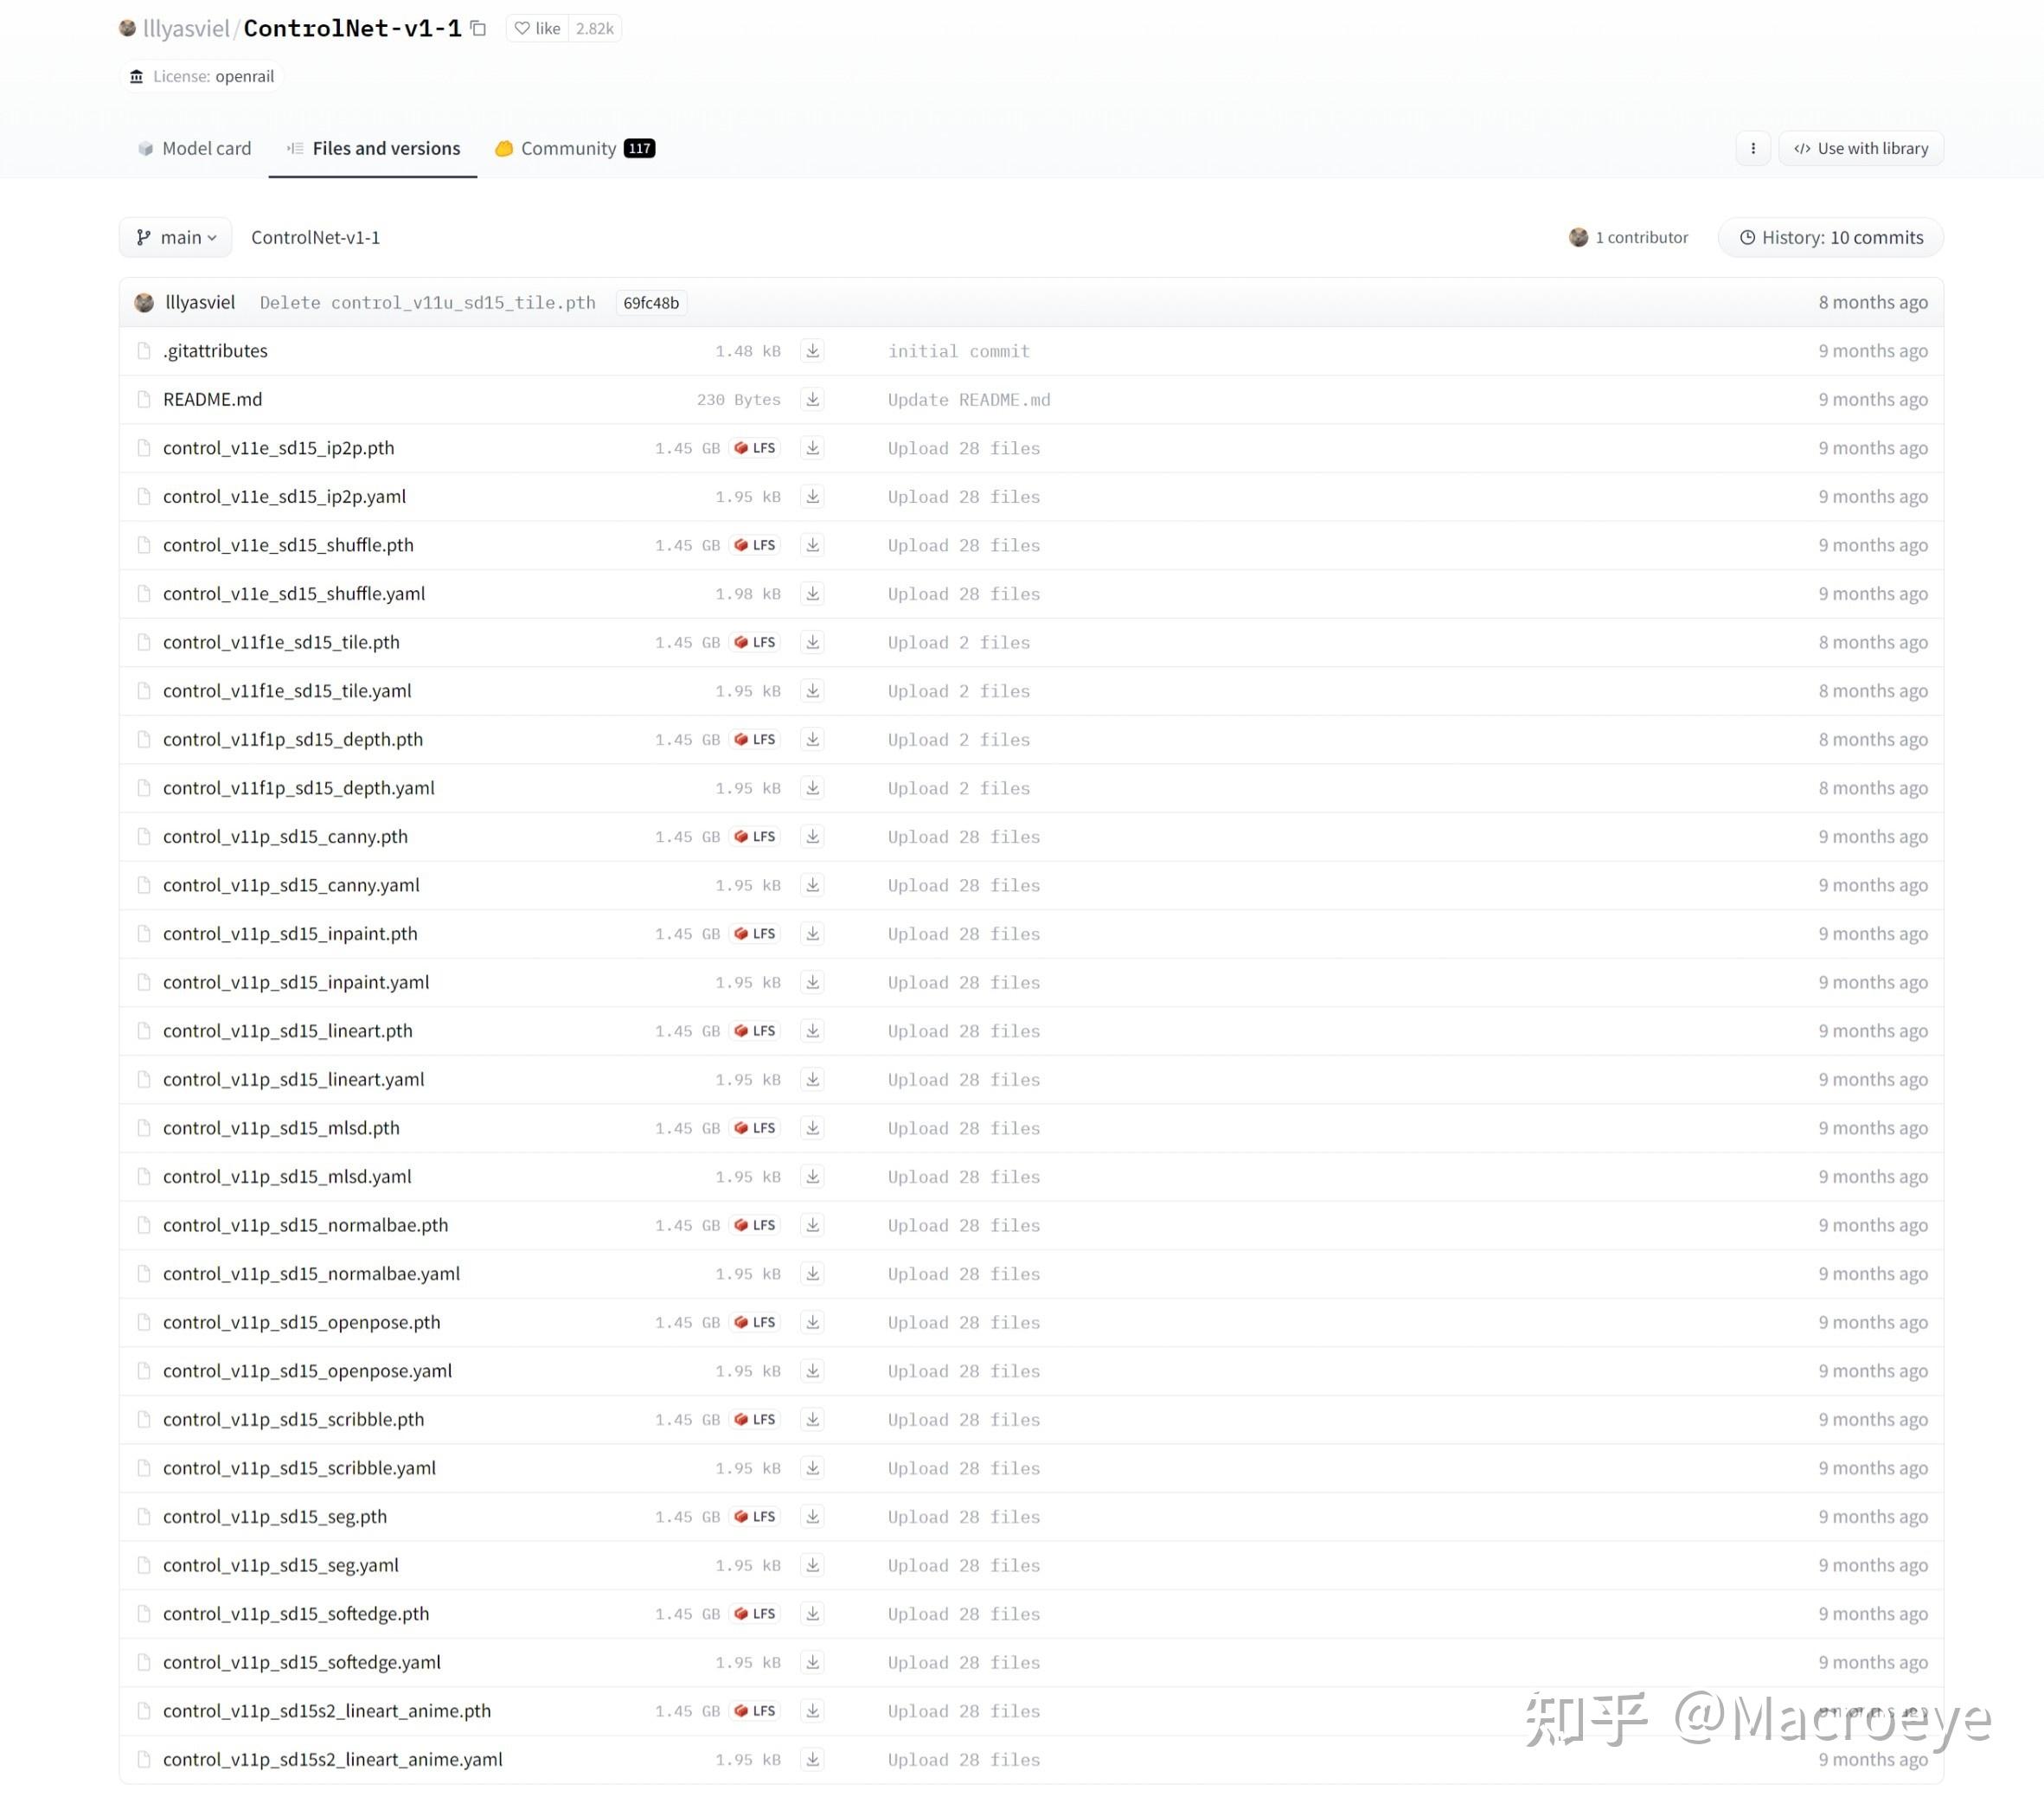This screenshot has width=2044, height=1810.
Task: Open Use with library dropdown
Action: [x=1861, y=148]
